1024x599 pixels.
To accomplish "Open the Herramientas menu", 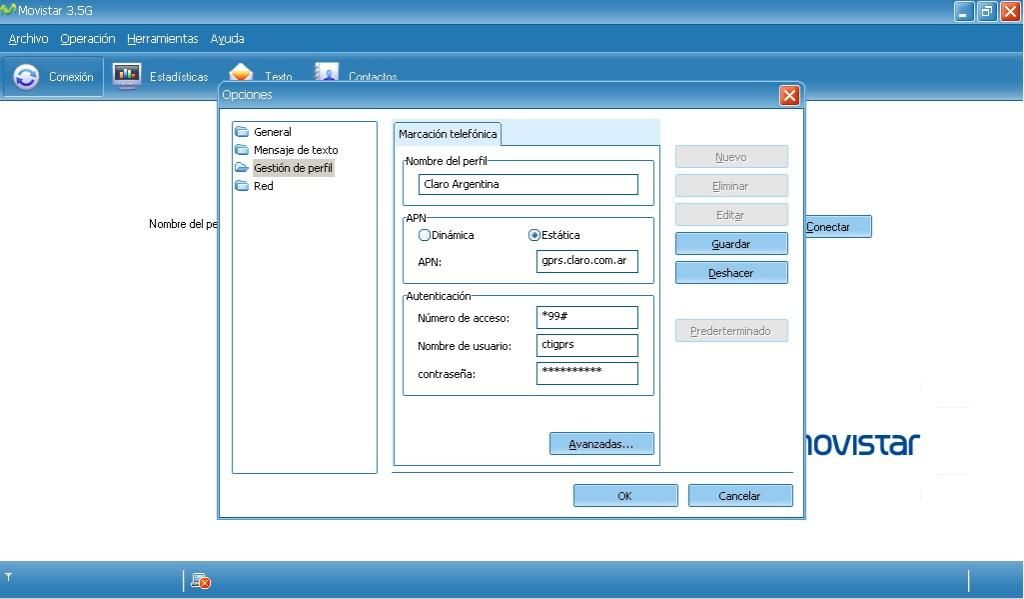I will [163, 39].
